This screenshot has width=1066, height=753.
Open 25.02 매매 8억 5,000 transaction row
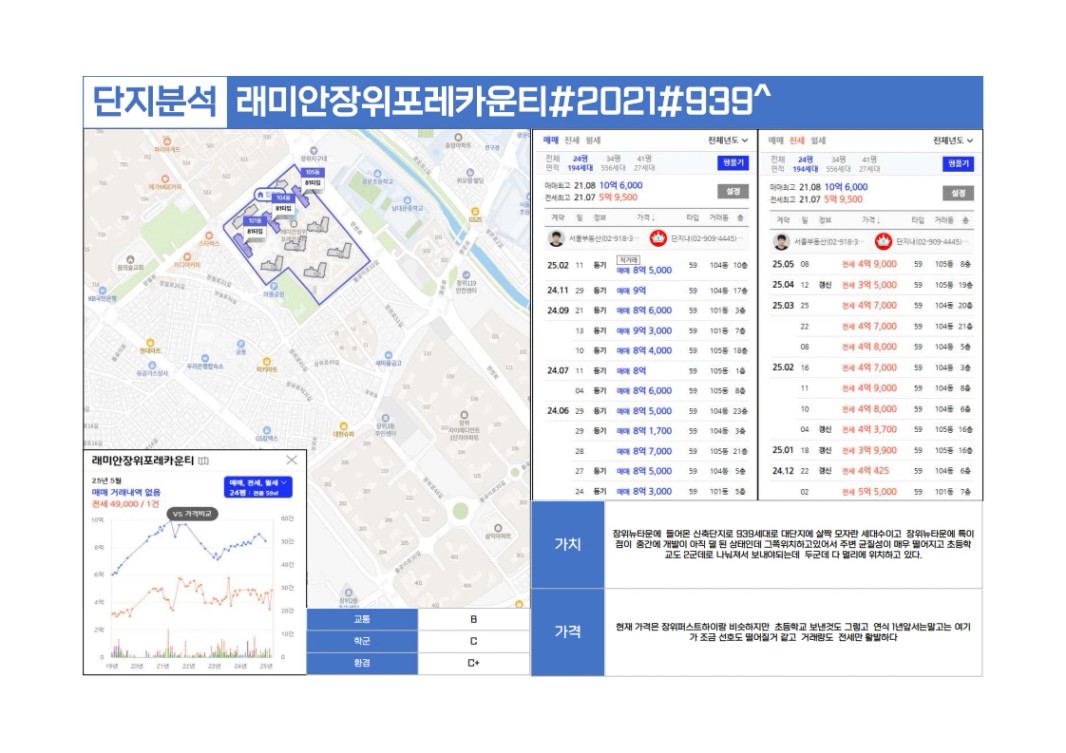647,266
